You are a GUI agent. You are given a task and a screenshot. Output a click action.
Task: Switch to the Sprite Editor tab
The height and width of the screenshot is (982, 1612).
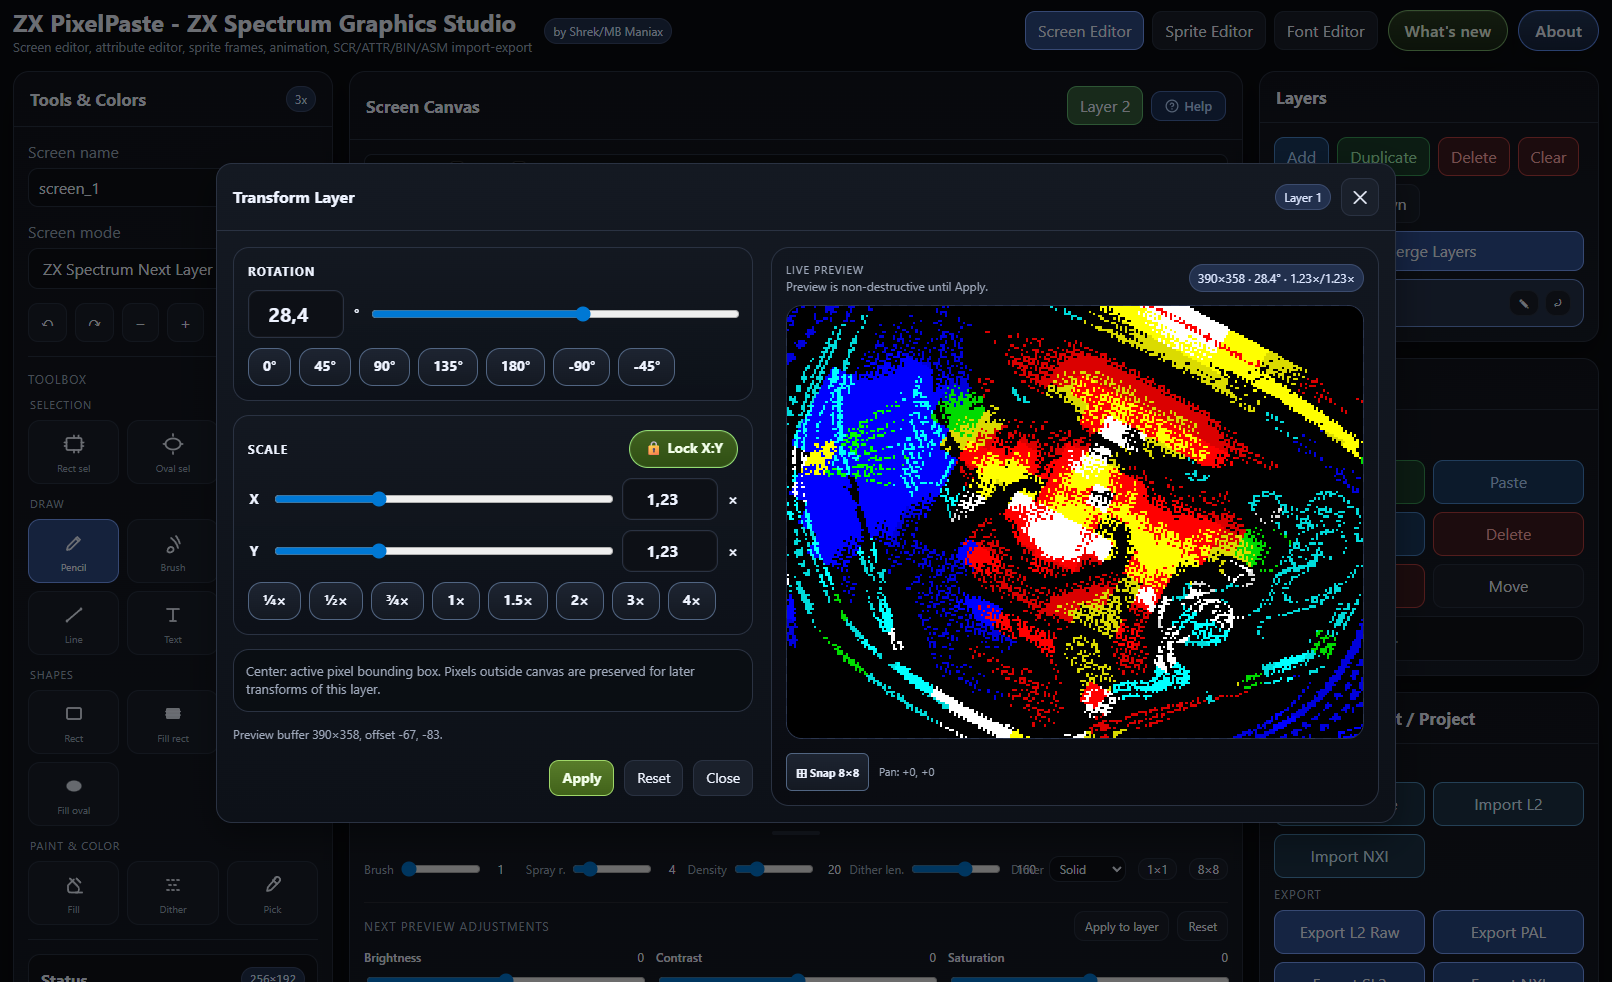1208,31
